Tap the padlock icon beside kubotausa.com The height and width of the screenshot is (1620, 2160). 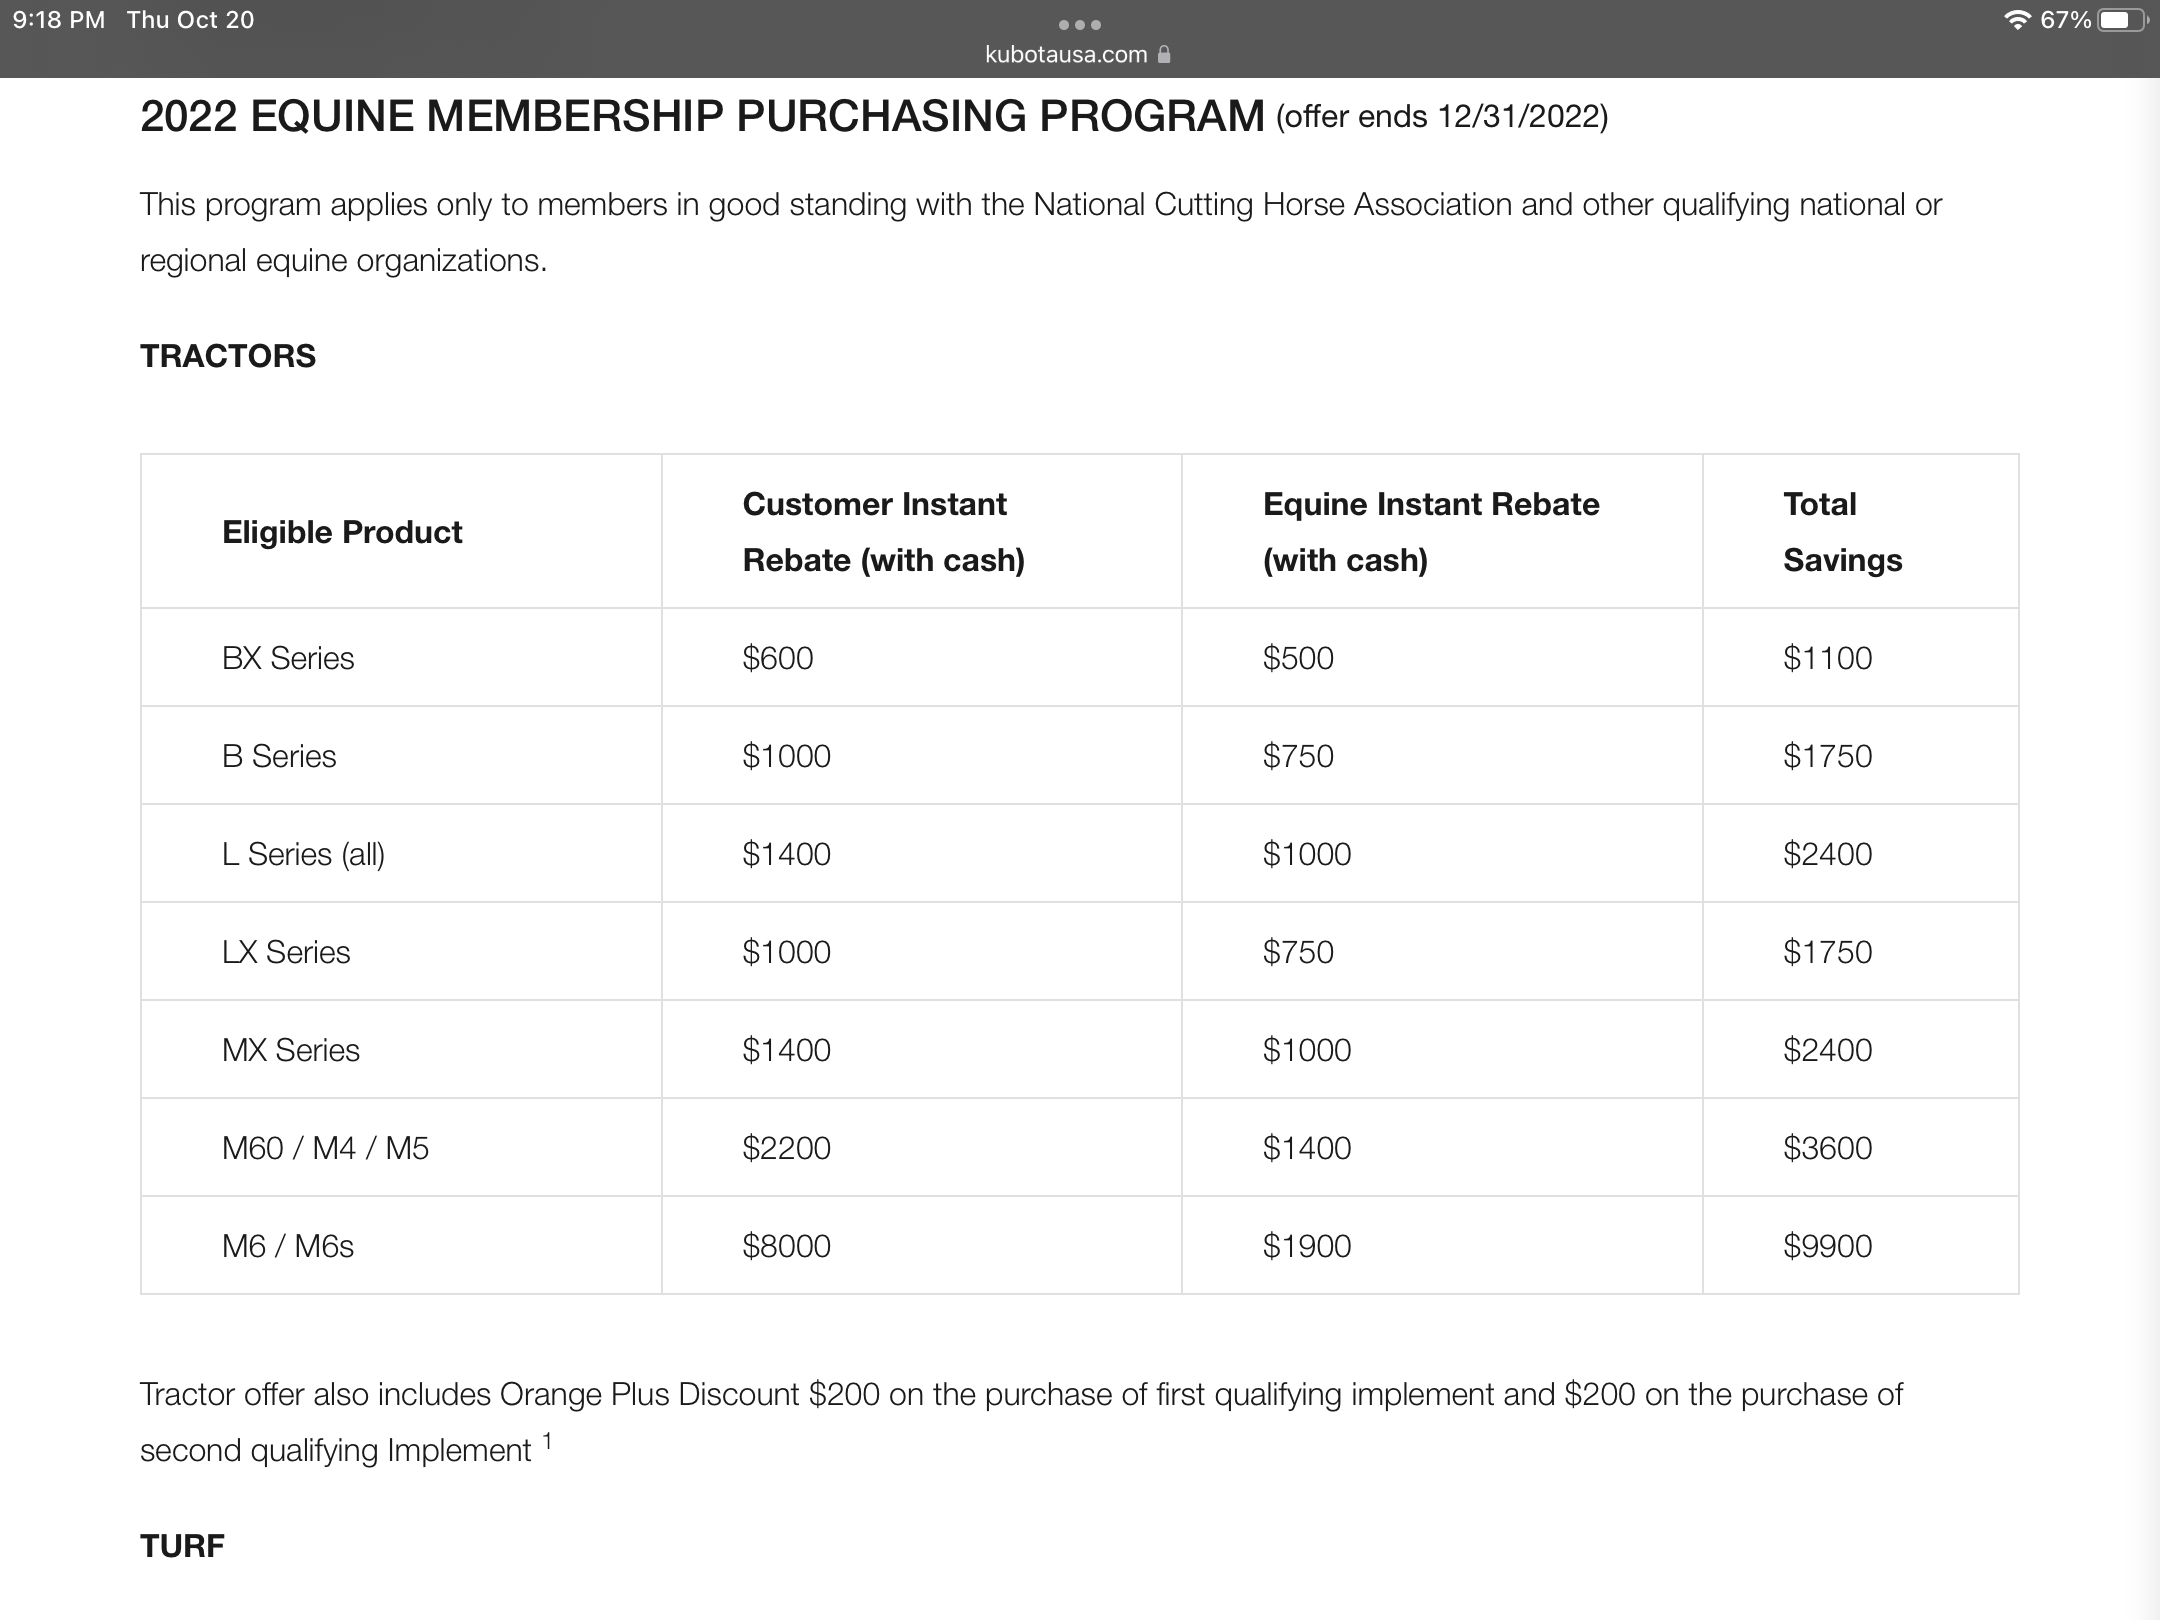click(x=1164, y=54)
